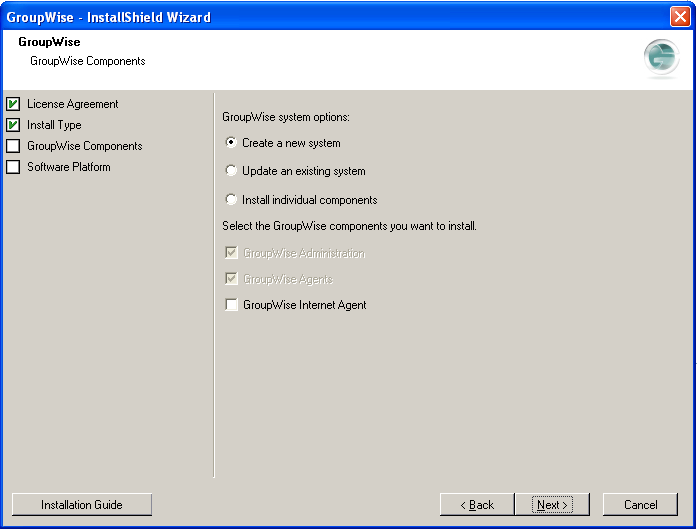Open the Installation Guide
697x529 pixels.
(82, 505)
